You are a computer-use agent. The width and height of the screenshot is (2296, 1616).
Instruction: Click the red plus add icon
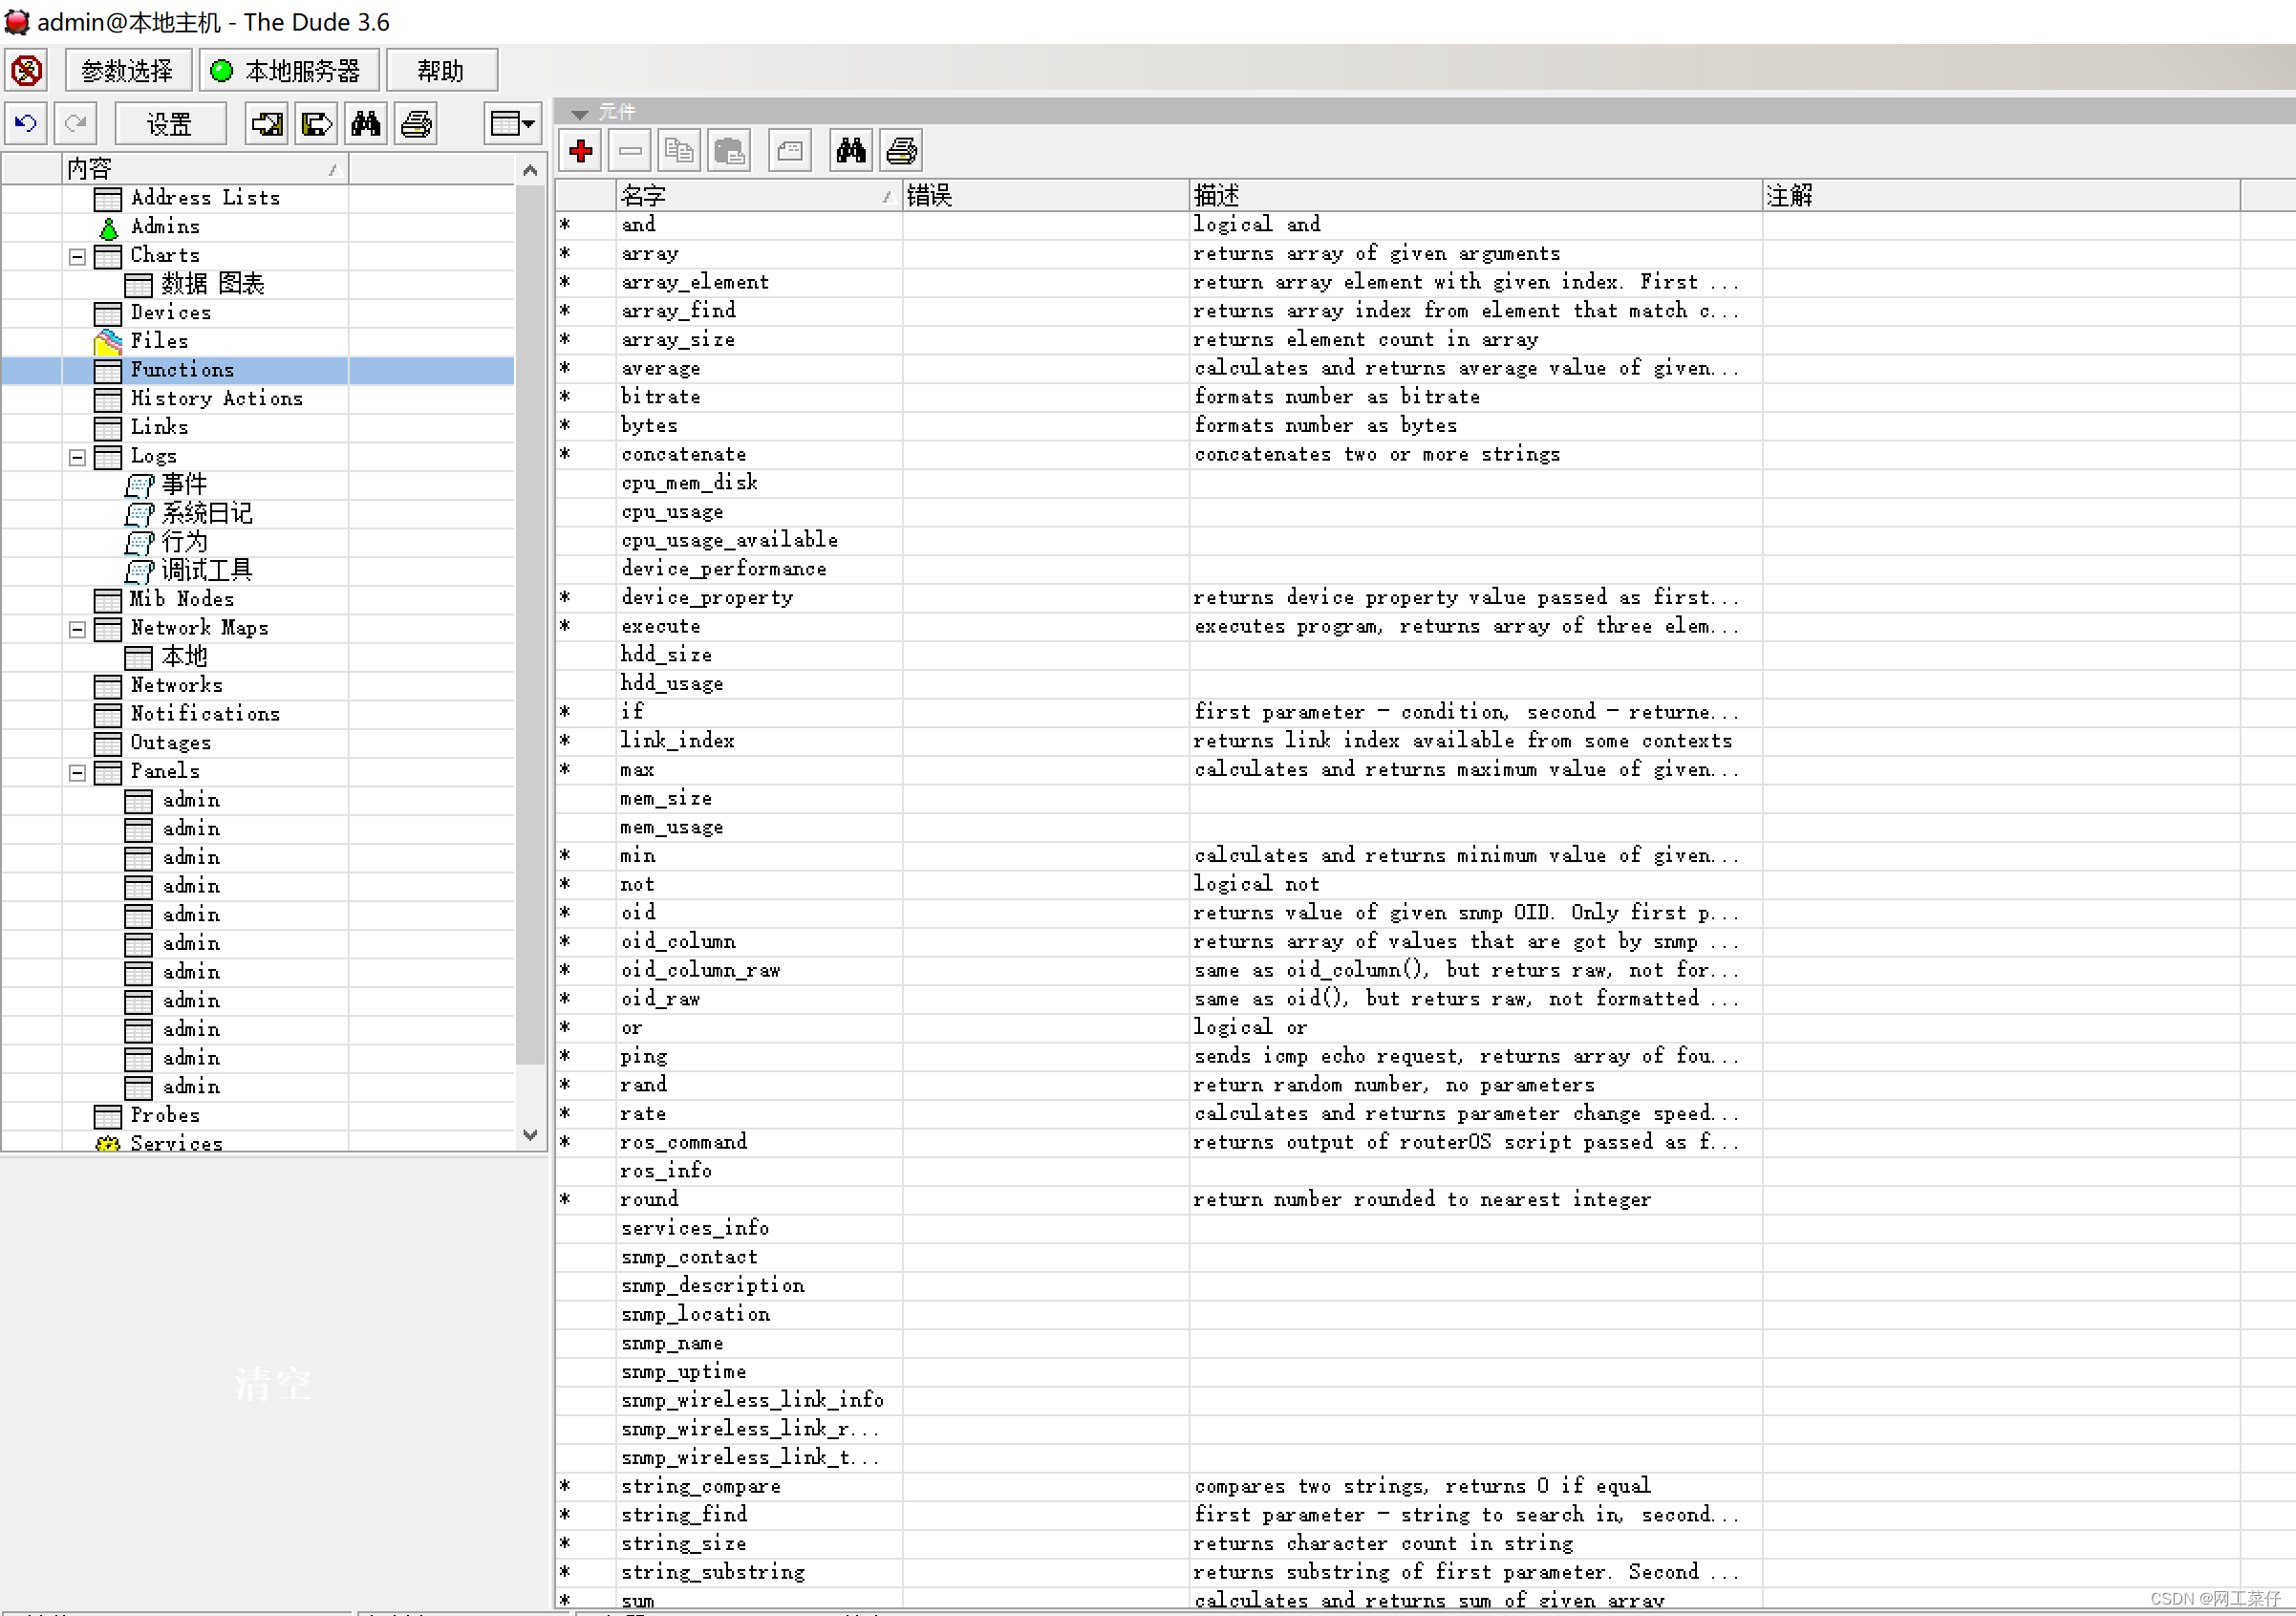580,152
